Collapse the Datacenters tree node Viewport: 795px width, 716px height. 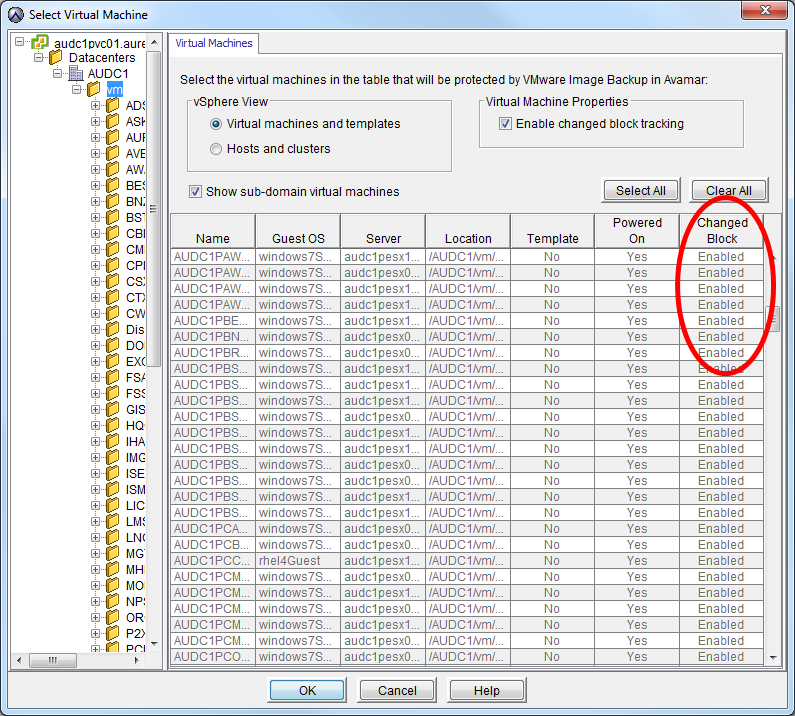[39, 57]
